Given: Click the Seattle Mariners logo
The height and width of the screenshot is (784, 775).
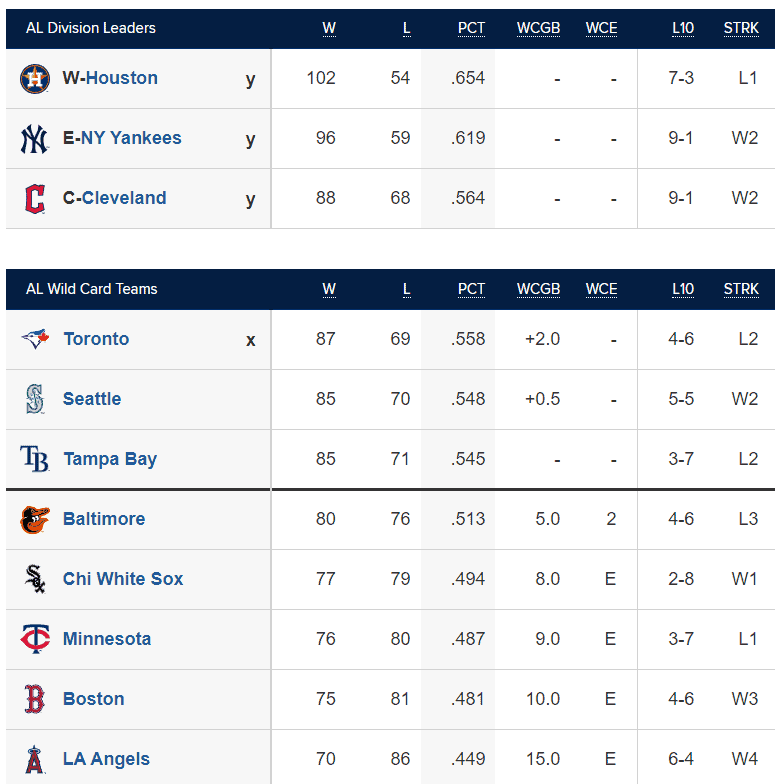Looking at the screenshot, I should click(x=34, y=398).
